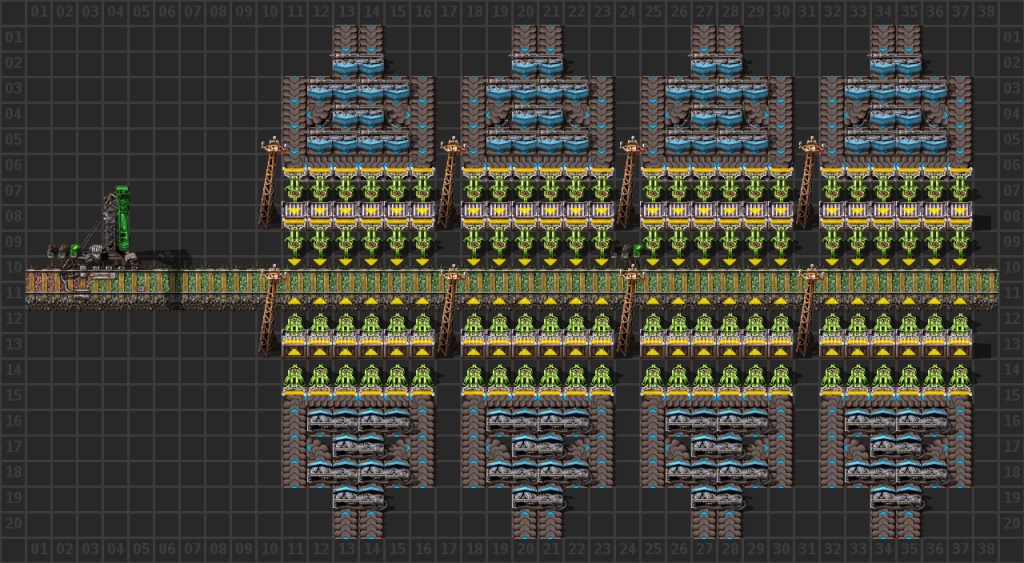Open the chest at column 14, row 13
The height and width of the screenshot is (563, 1024).
[371, 346]
